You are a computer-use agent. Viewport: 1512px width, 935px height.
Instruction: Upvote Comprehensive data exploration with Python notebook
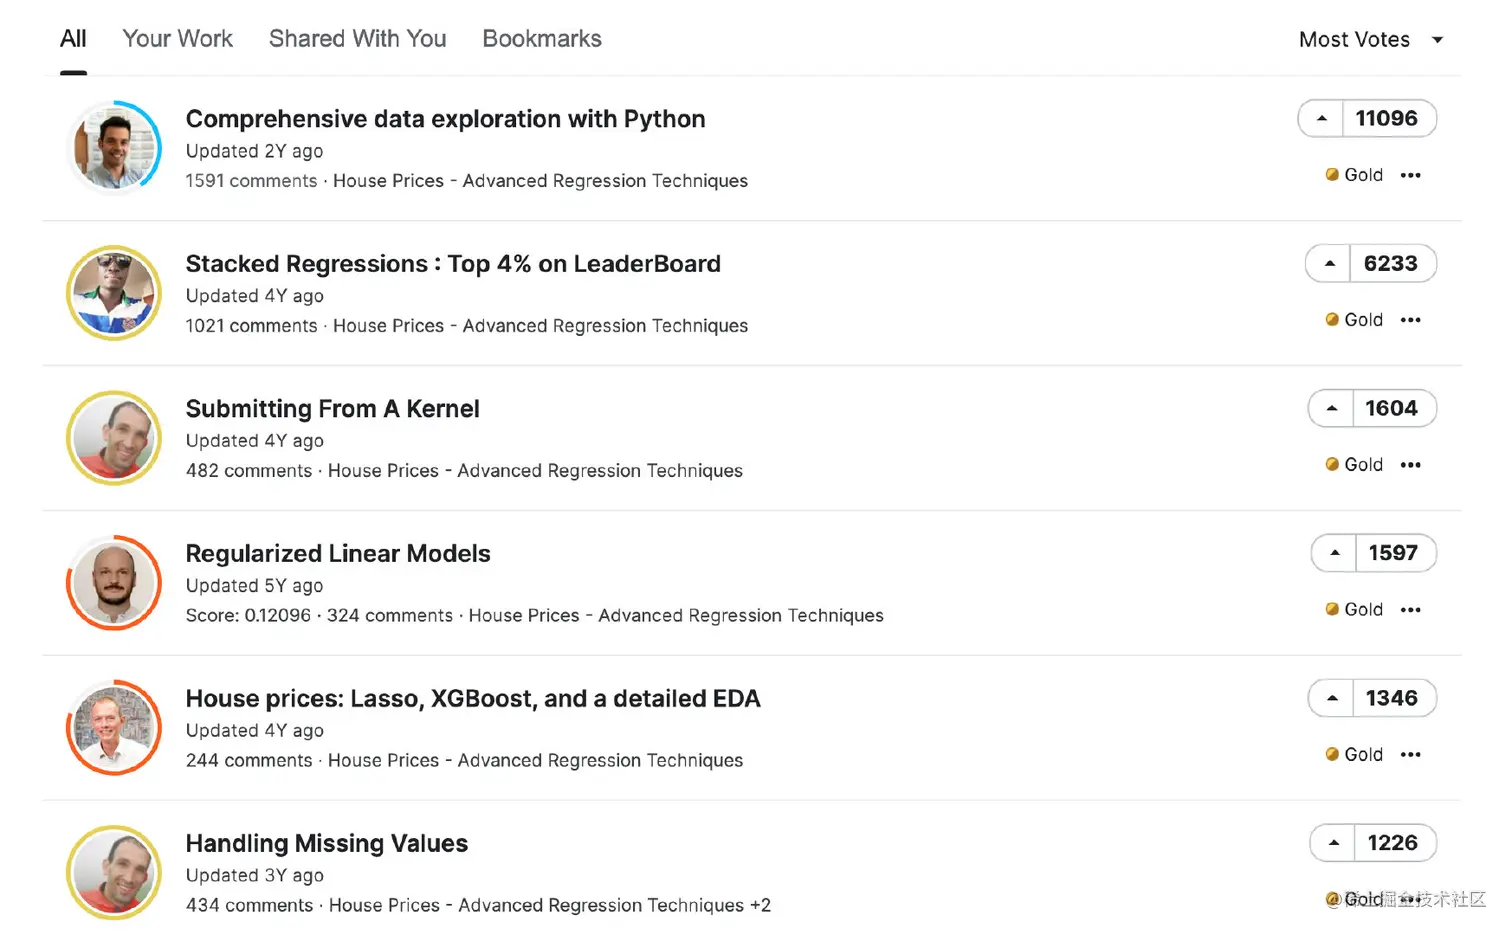coord(1321,119)
